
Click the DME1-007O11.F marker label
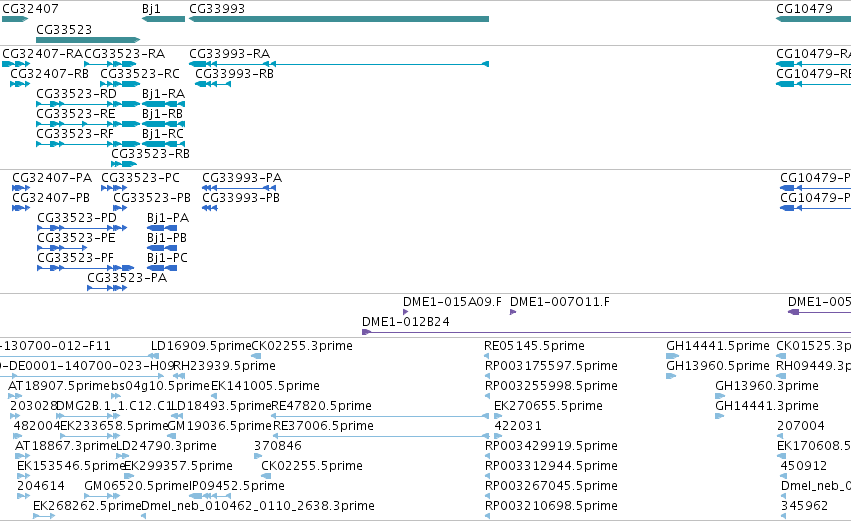click(x=560, y=302)
